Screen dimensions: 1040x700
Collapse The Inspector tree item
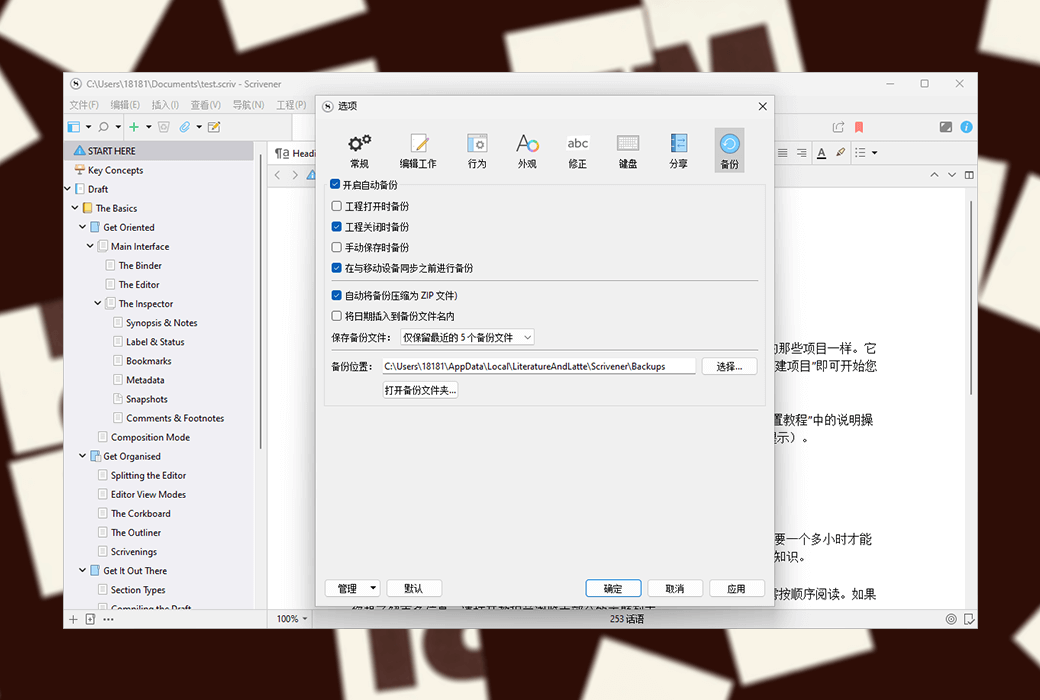click(x=98, y=303)
